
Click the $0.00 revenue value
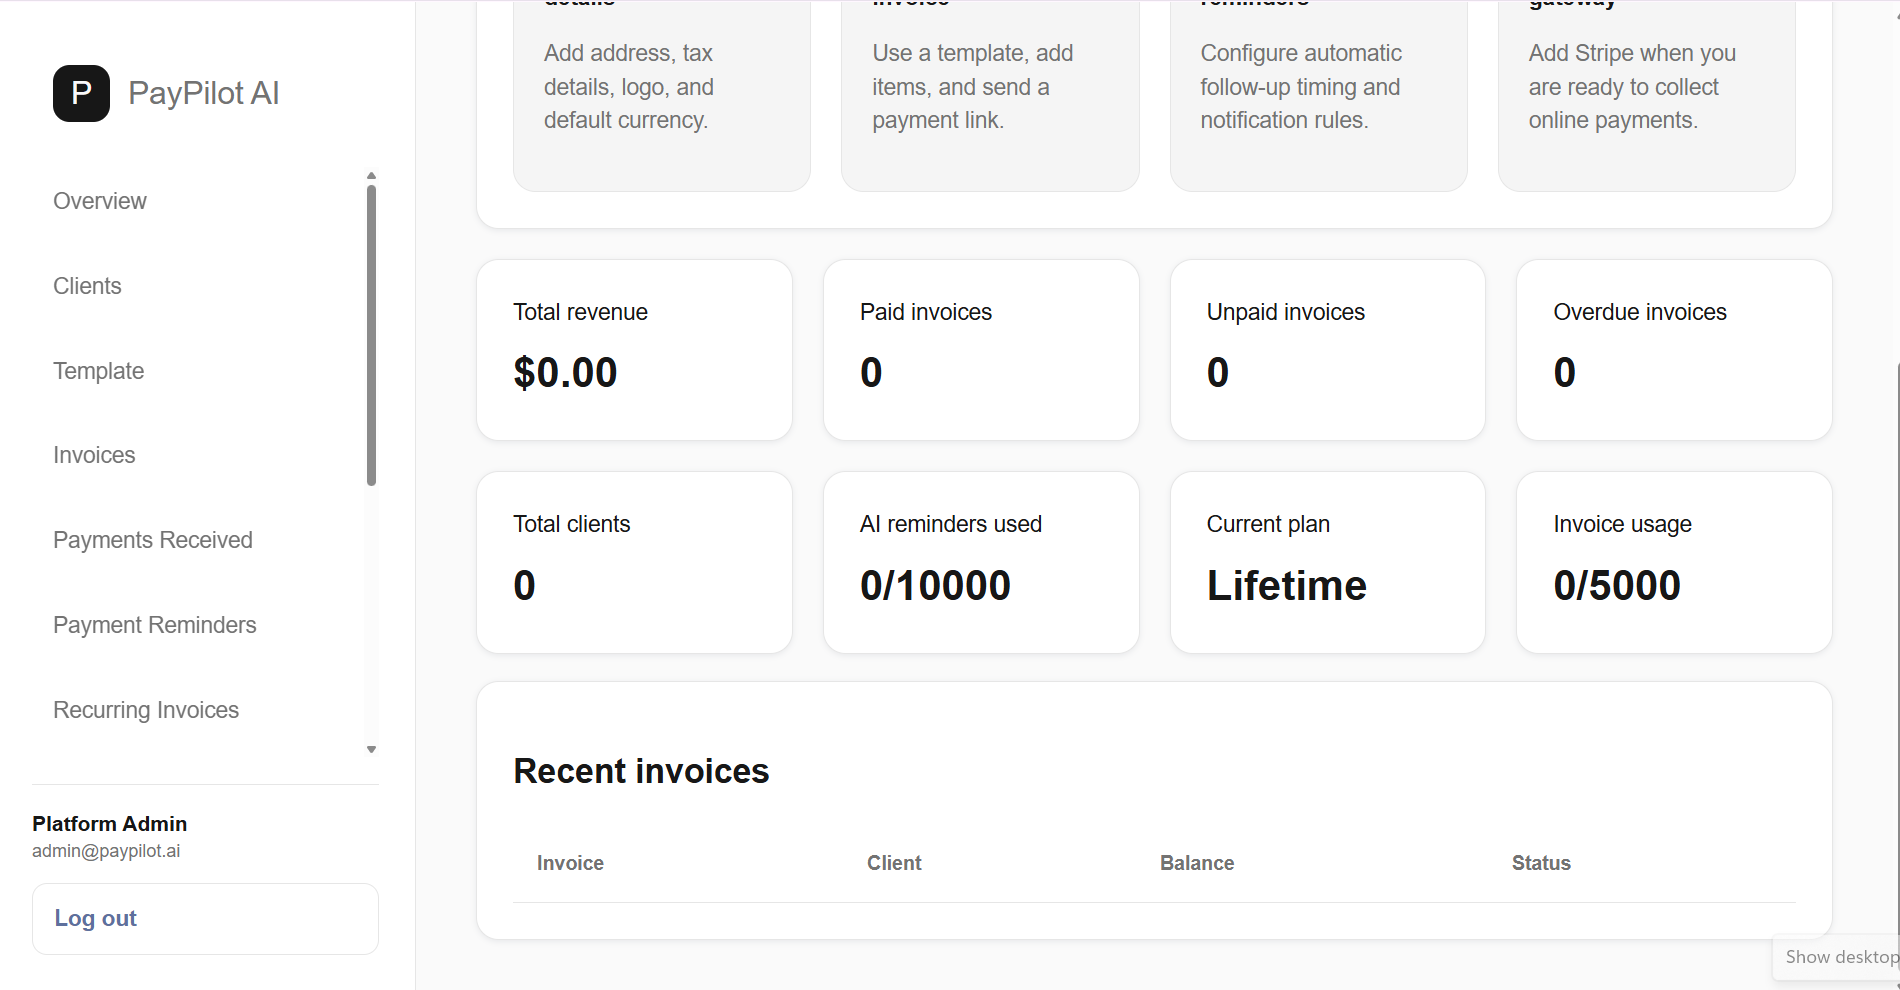[x=565, y=373]
